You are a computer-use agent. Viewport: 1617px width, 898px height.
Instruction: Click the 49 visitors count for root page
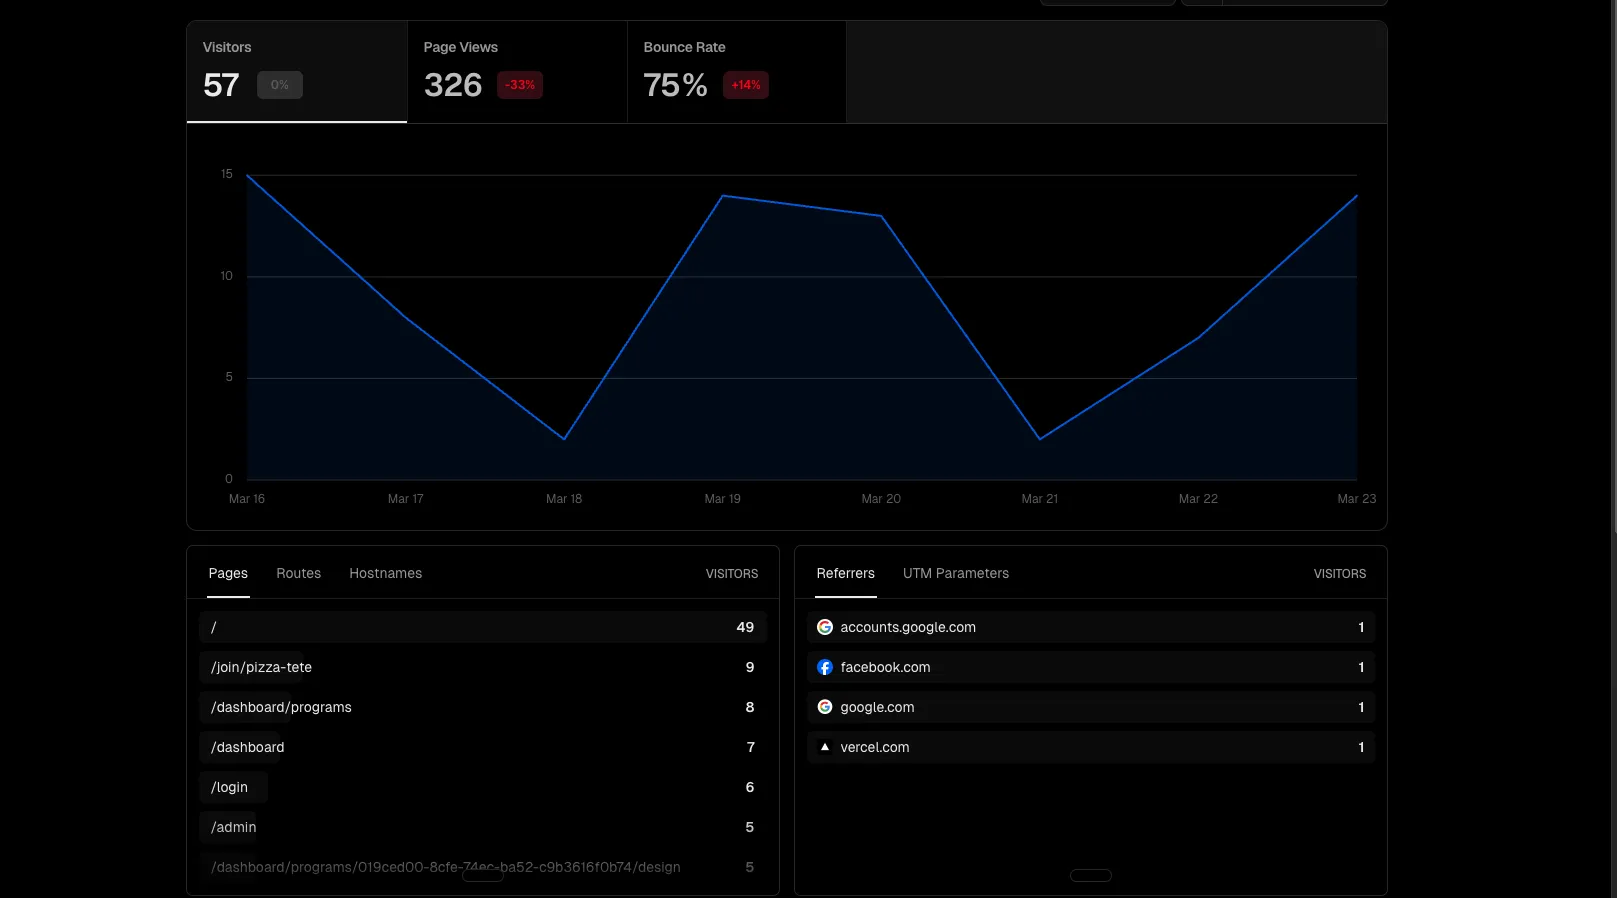[x=745, y=627]
